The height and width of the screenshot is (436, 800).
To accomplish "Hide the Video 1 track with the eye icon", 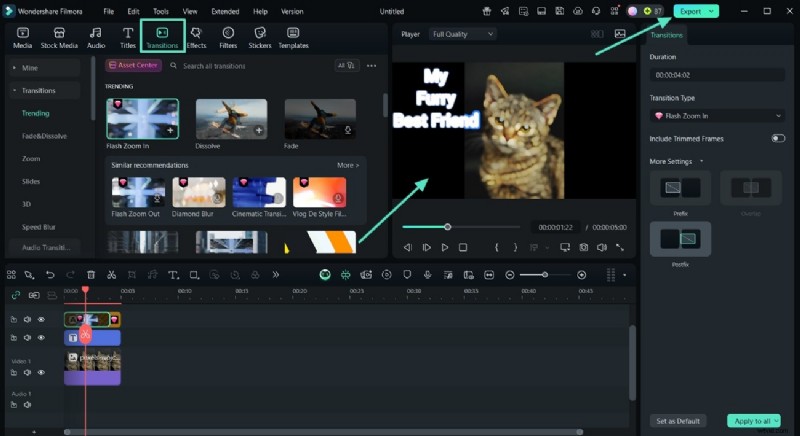I will point(41,372).
